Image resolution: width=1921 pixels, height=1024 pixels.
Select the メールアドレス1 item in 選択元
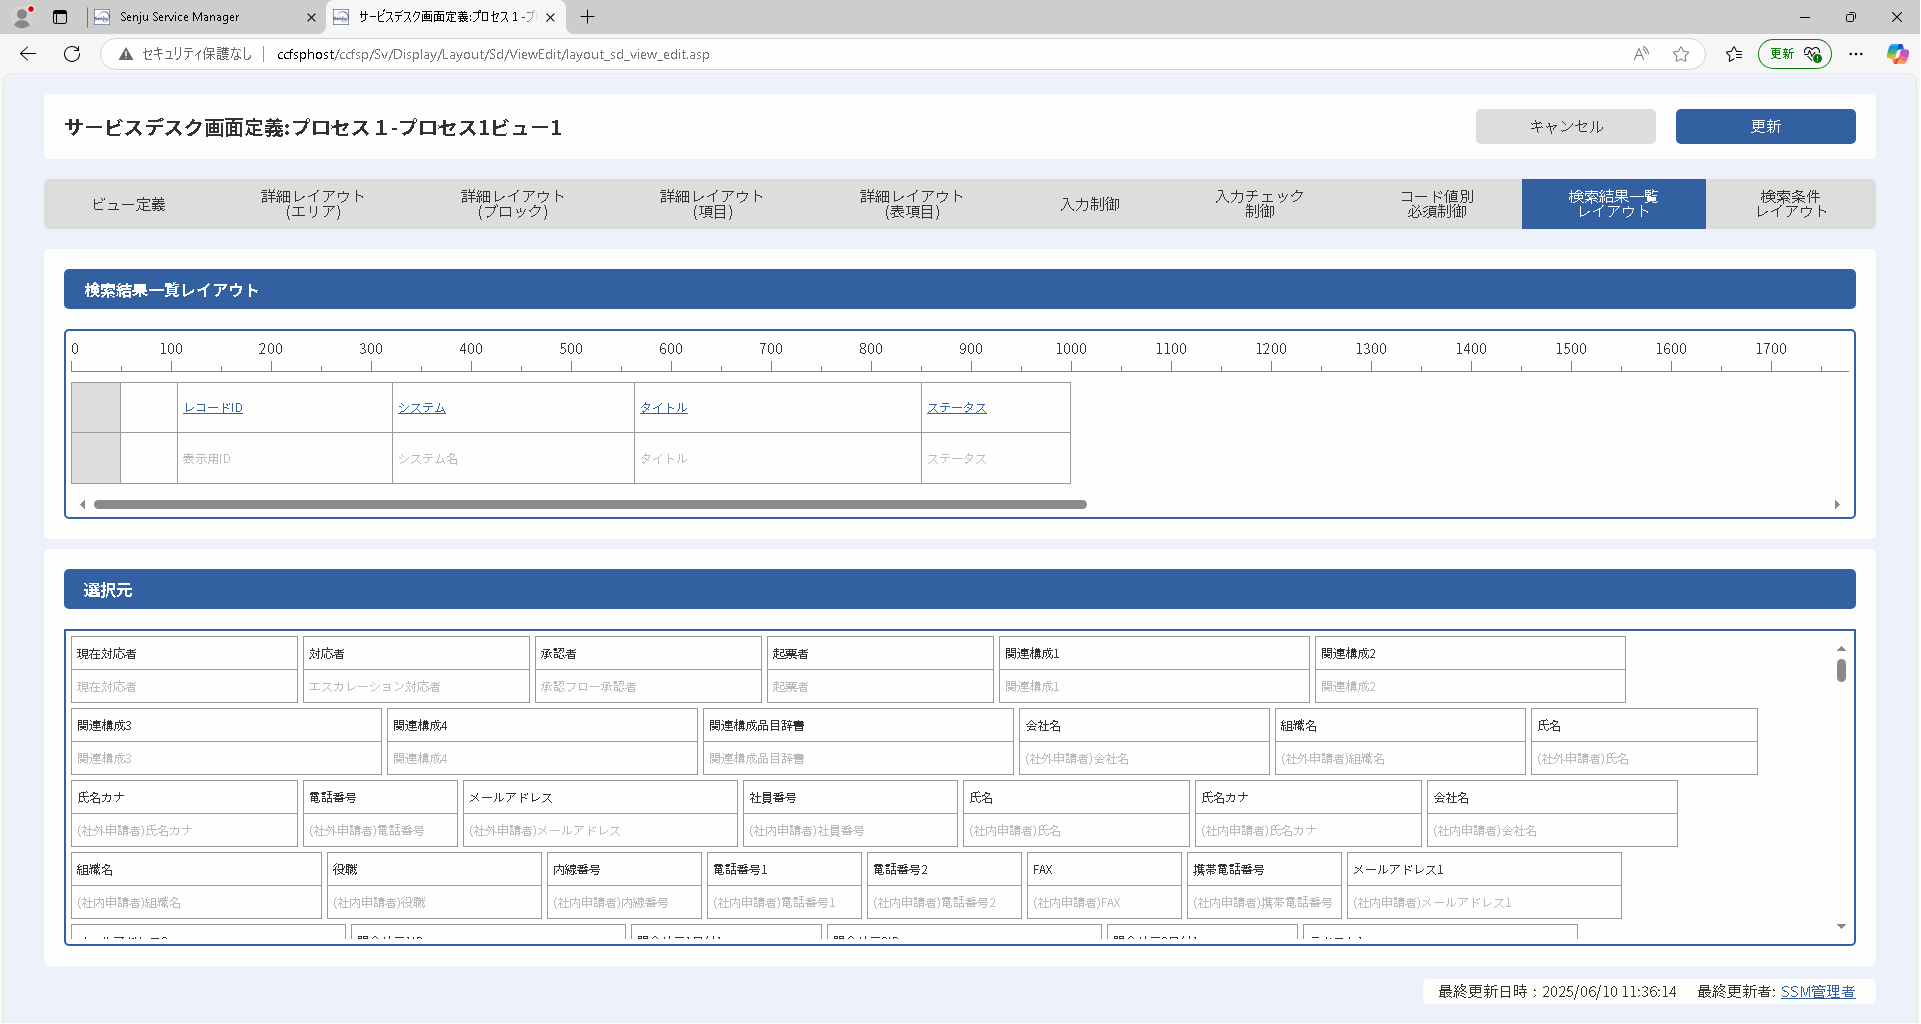1484,886
